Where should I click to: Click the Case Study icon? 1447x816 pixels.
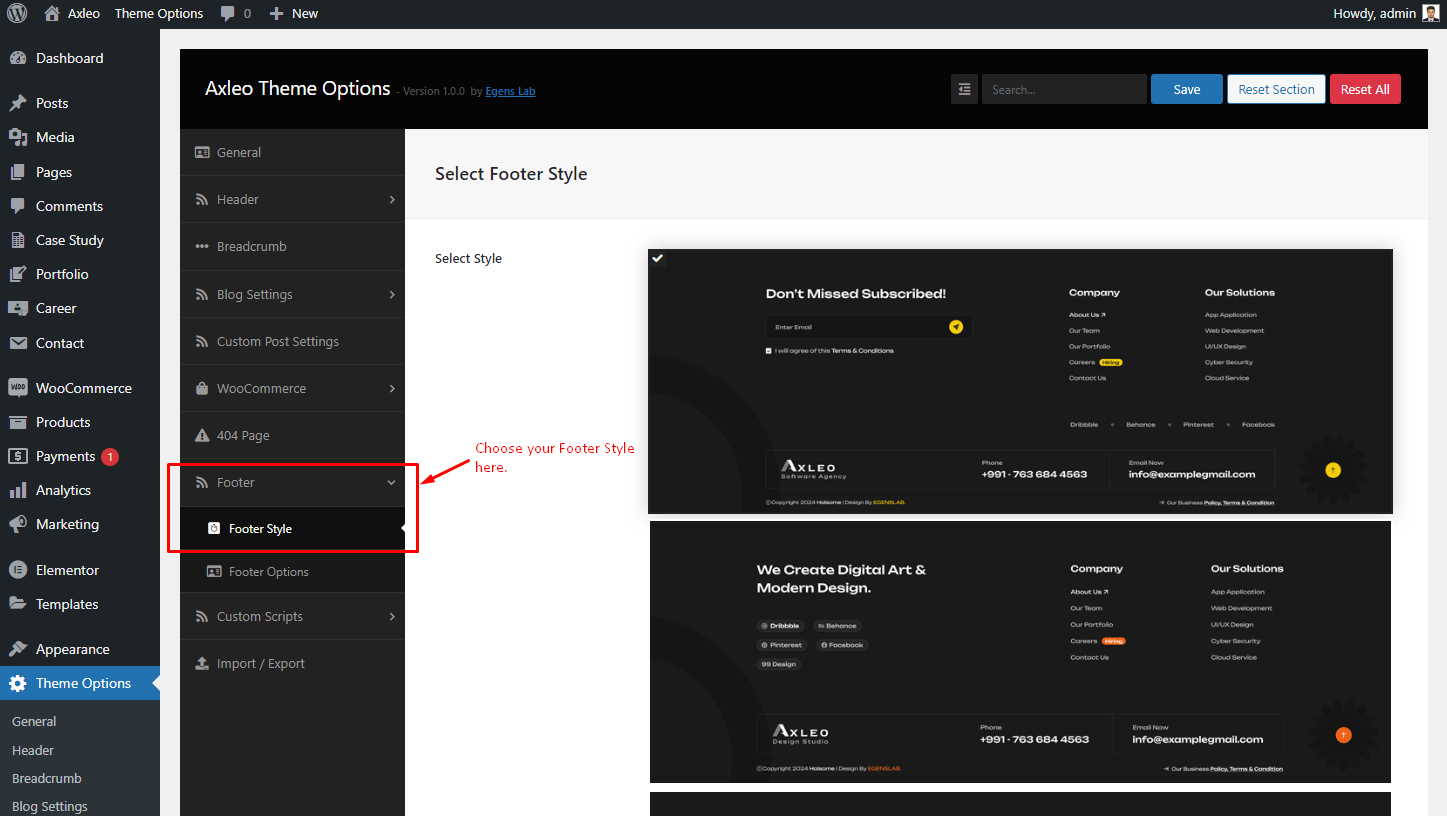18,240
